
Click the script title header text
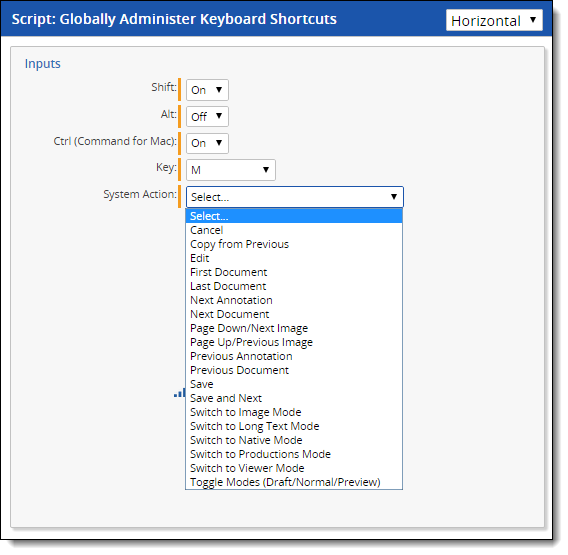pyautogui.click(x=174, y=19)
